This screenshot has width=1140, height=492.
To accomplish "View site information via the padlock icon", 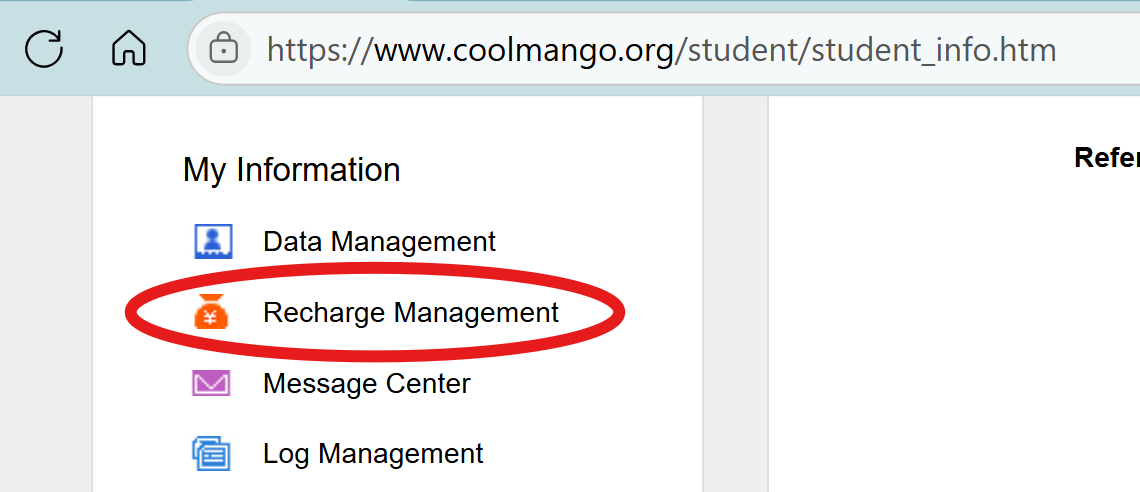I will (224, 50).
